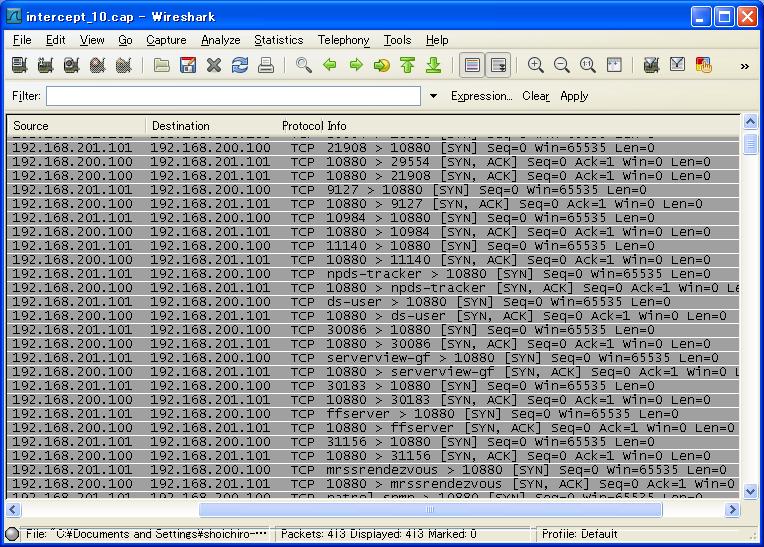This screenshot has width=764, height=547.
Task: Reload the capture file icon
Action: (x=240, y=65)
